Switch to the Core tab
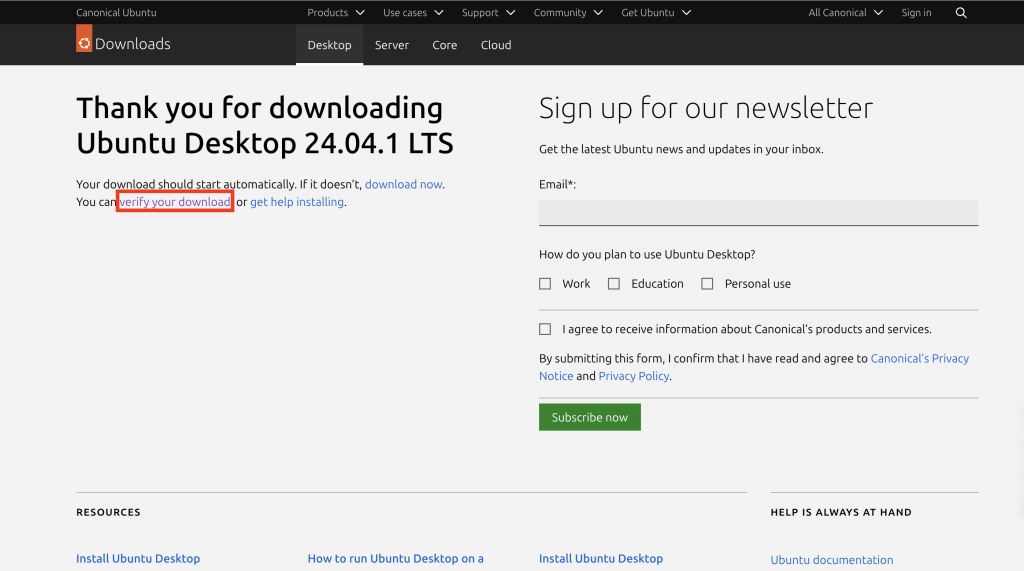 pyautogui.click(x=445, y=45)
